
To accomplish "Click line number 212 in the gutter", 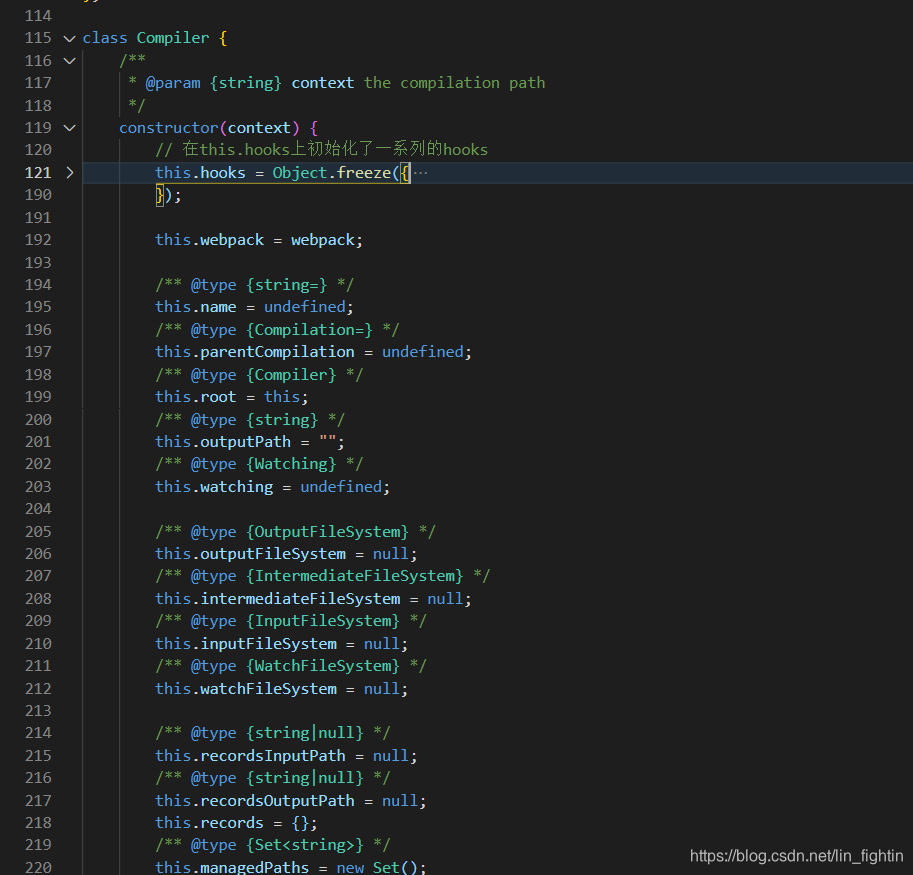I will tap(38, 689).
